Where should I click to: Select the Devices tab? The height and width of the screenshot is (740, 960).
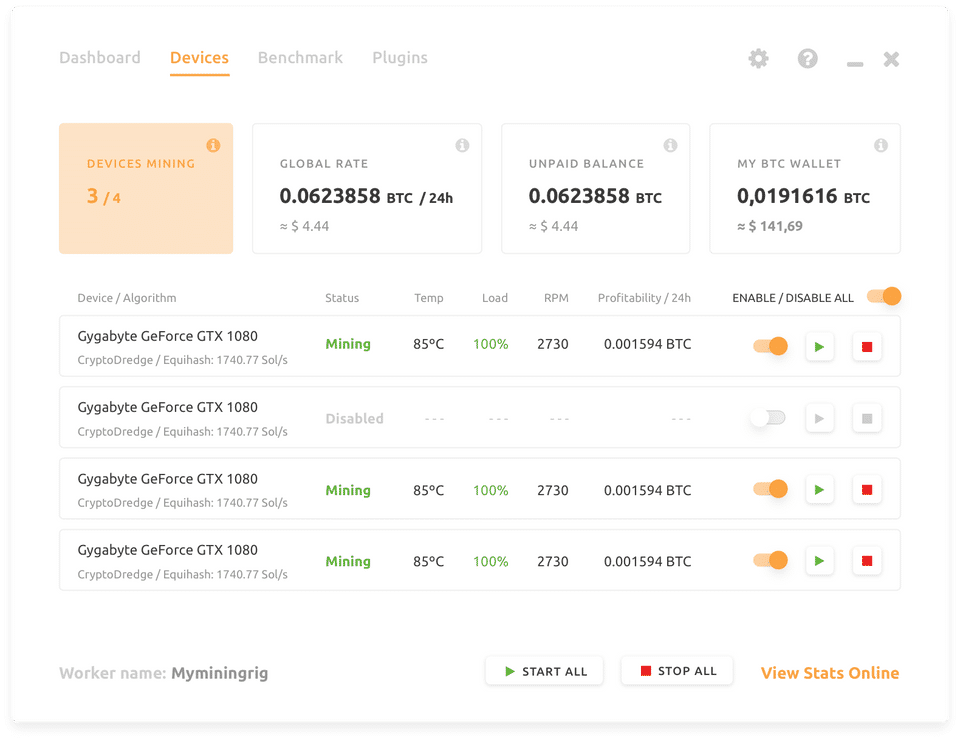click(199, 58)
